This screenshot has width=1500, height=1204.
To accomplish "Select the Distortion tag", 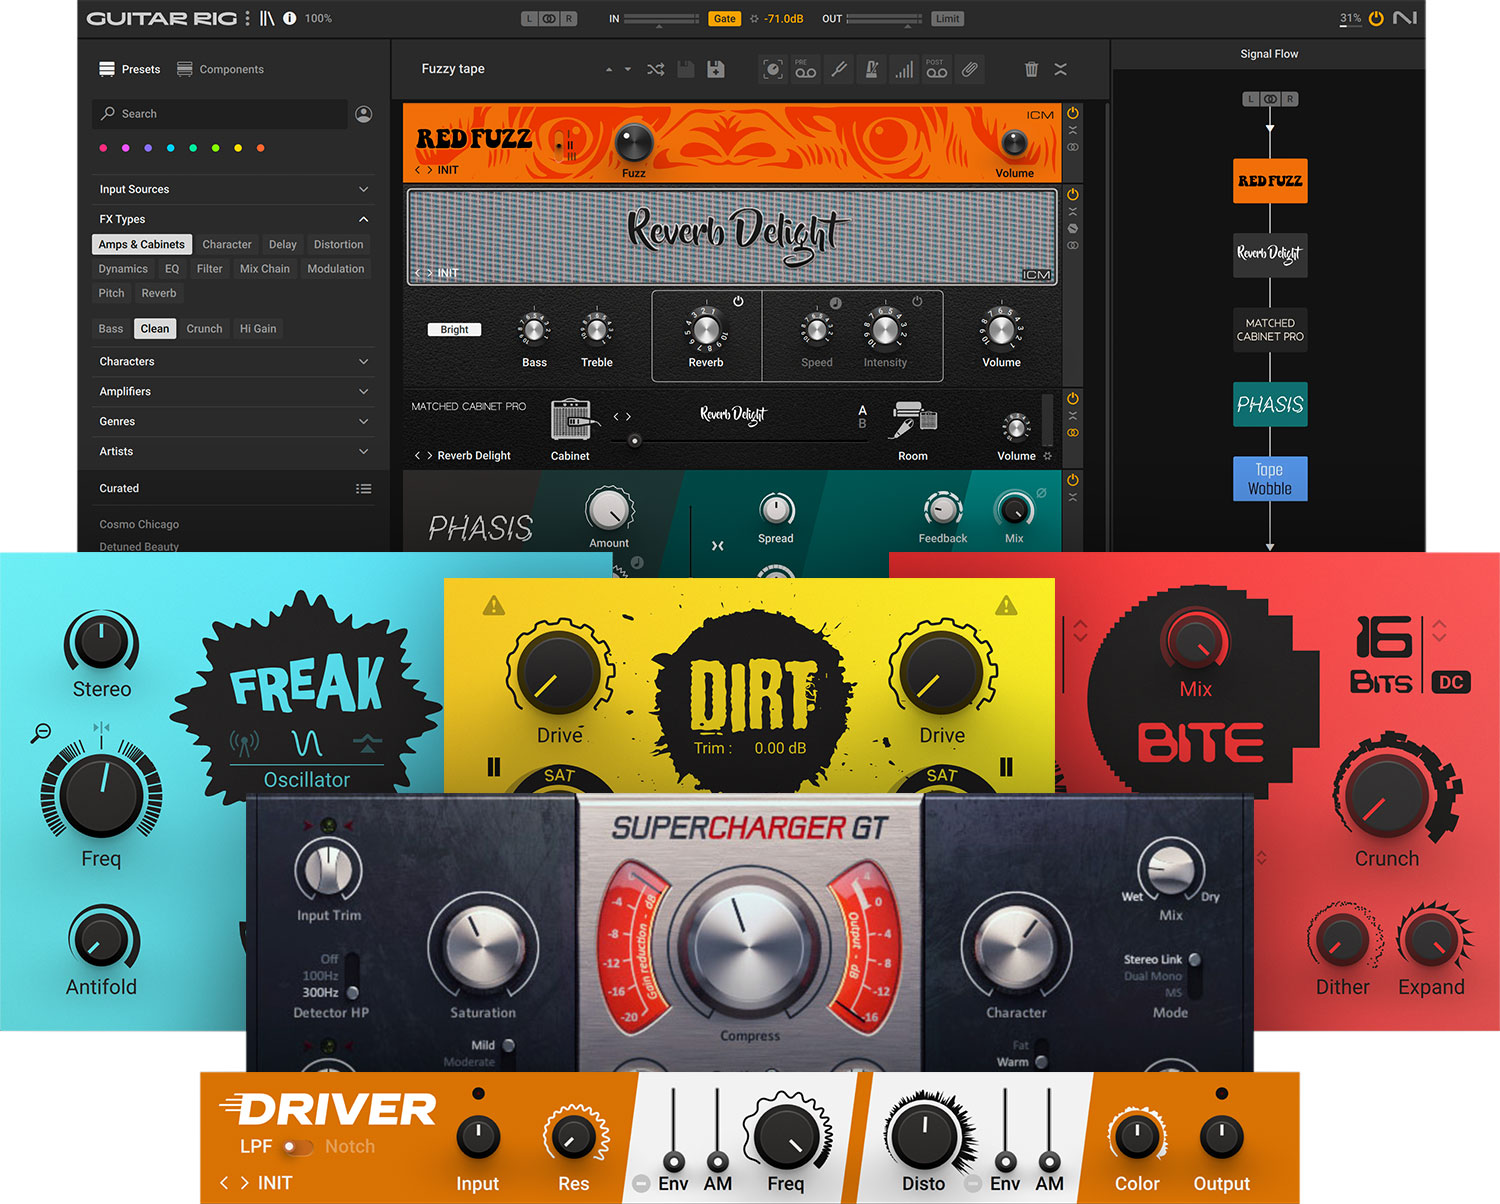I will [338, 244].
